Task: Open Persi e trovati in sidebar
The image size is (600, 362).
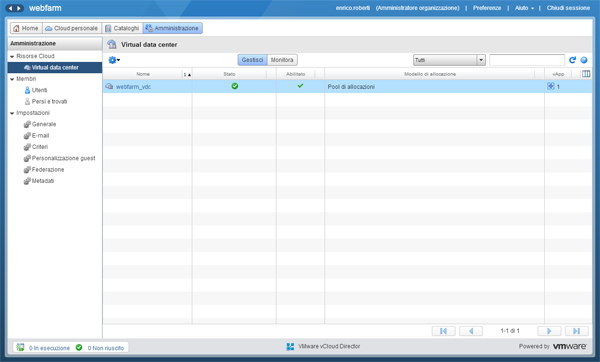Action: point(49,101)
